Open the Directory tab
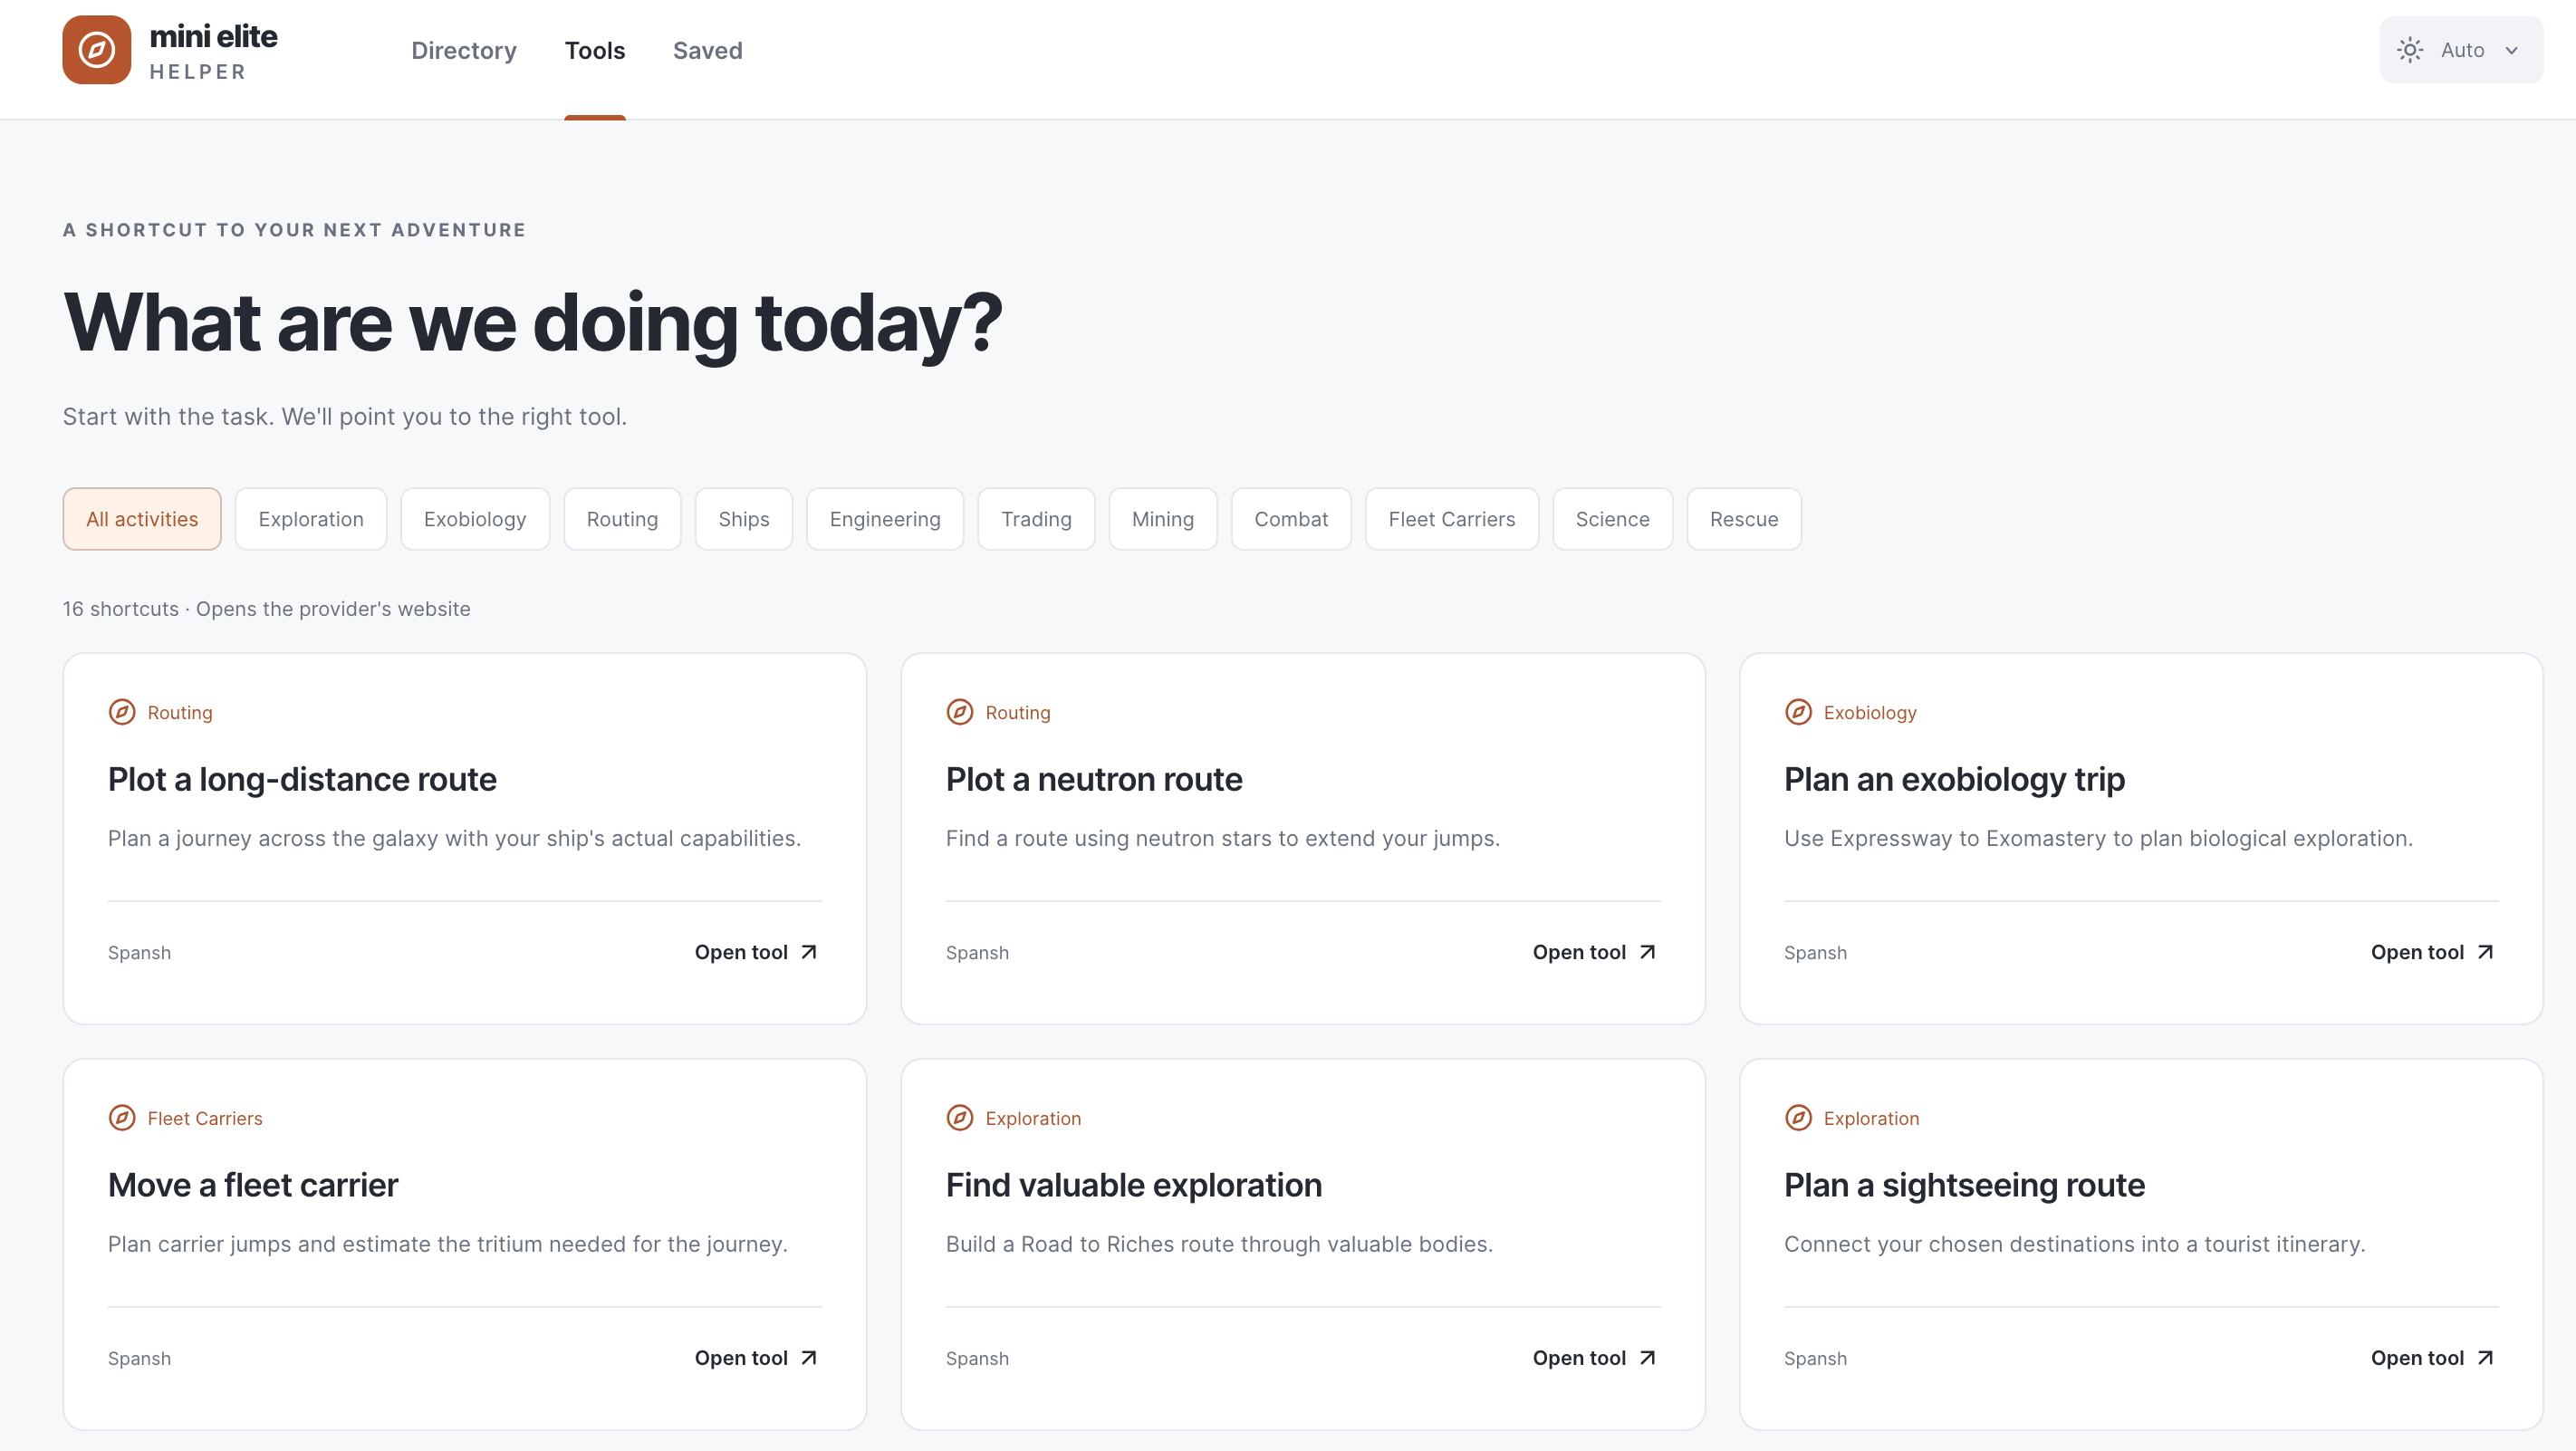Screen dimensions: 2576x1451 pos(464,51)
